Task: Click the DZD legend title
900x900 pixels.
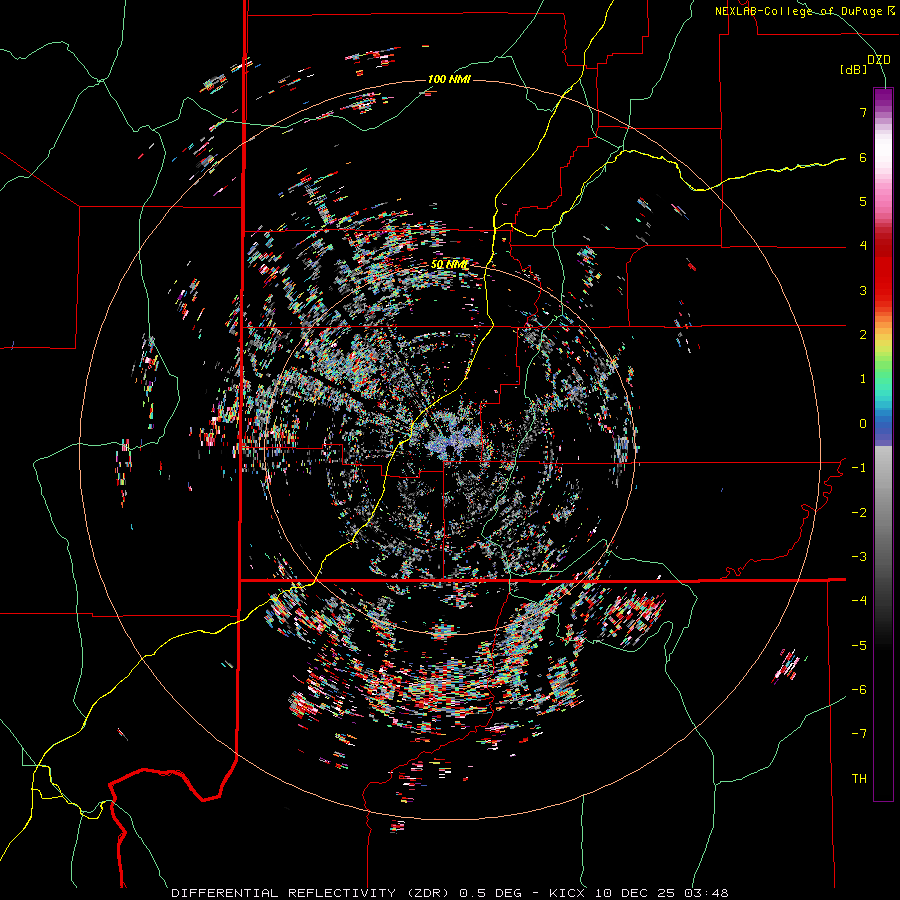Action: (x=879, y=60)
